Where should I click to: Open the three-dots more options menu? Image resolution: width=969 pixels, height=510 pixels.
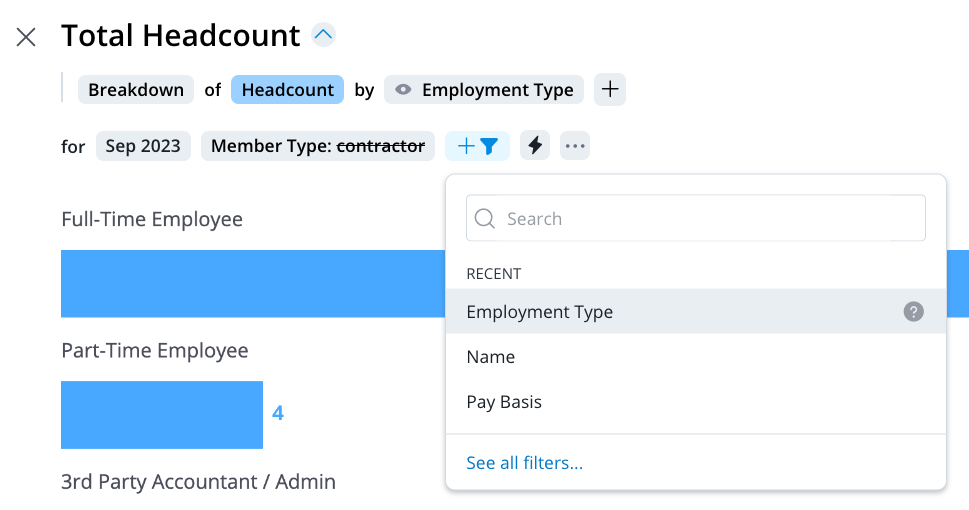pos(574,146)
